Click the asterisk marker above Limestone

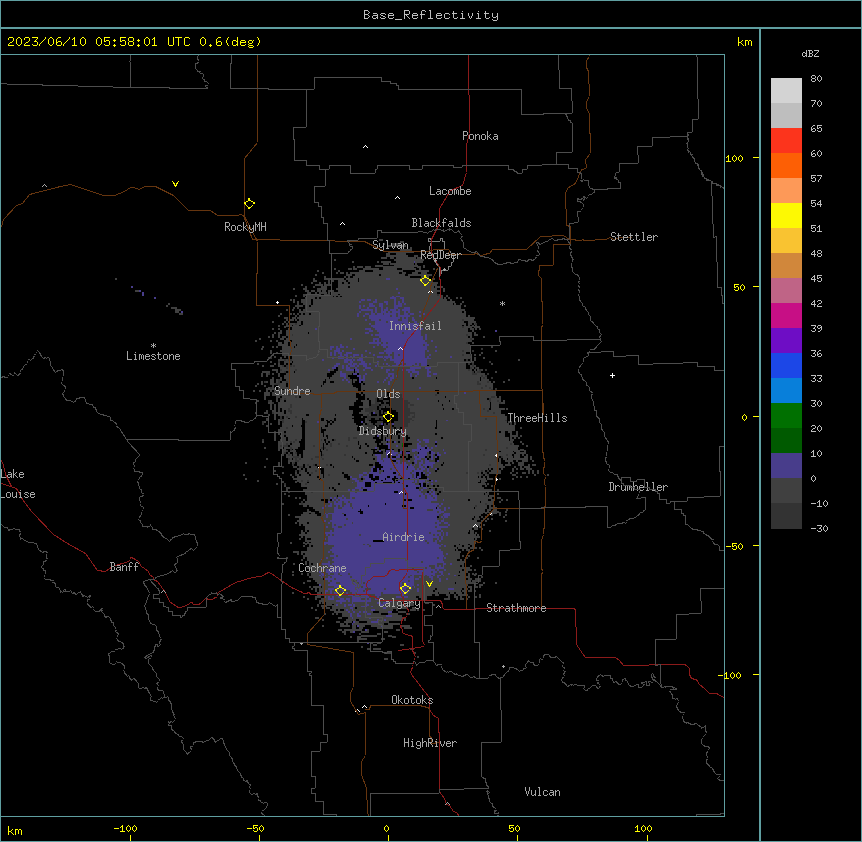[153, 346]
